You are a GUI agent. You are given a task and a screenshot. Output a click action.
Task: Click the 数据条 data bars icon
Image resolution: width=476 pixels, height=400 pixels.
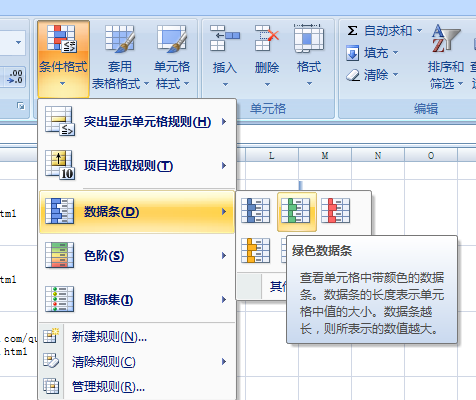[x=60, y=211]
